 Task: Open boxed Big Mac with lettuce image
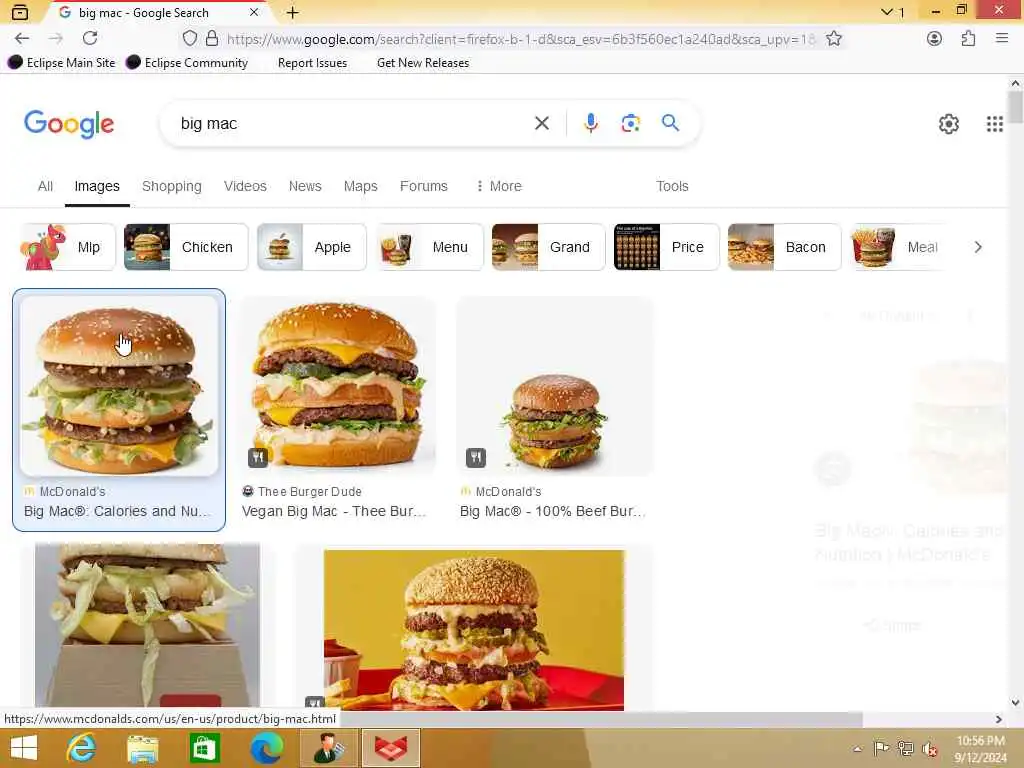[x=147, y=626]
